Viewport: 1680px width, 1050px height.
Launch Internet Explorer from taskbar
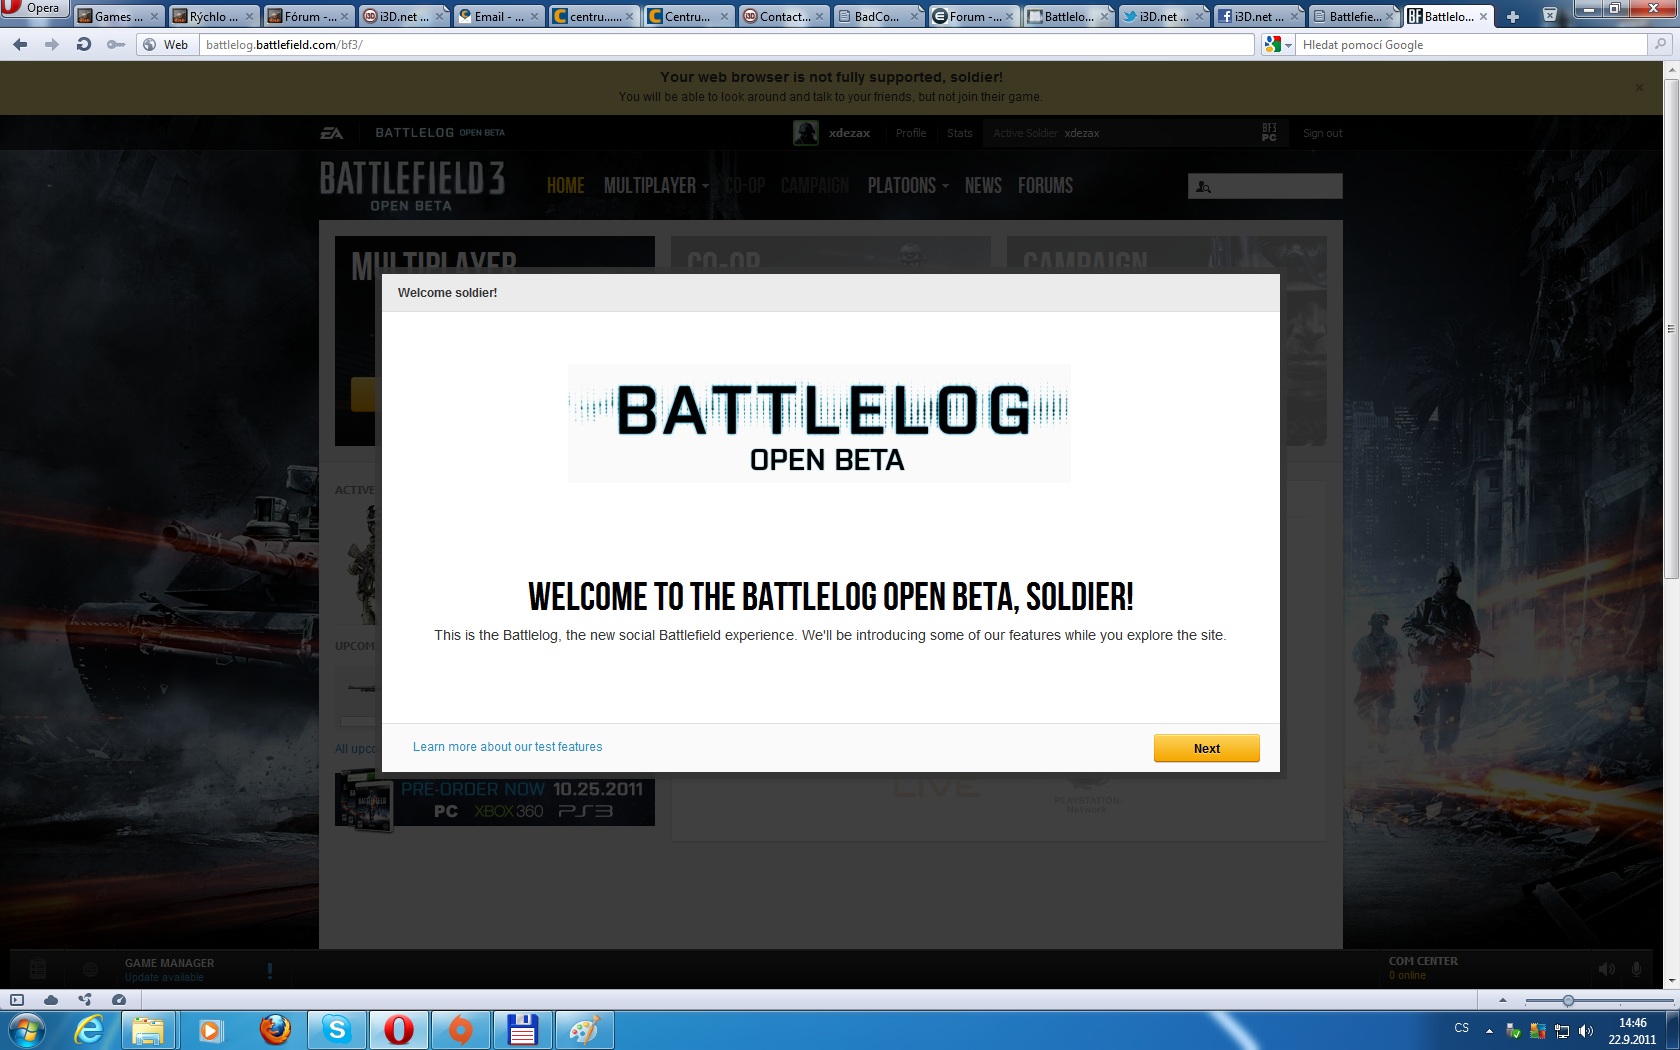click(x=90, y=1030)
